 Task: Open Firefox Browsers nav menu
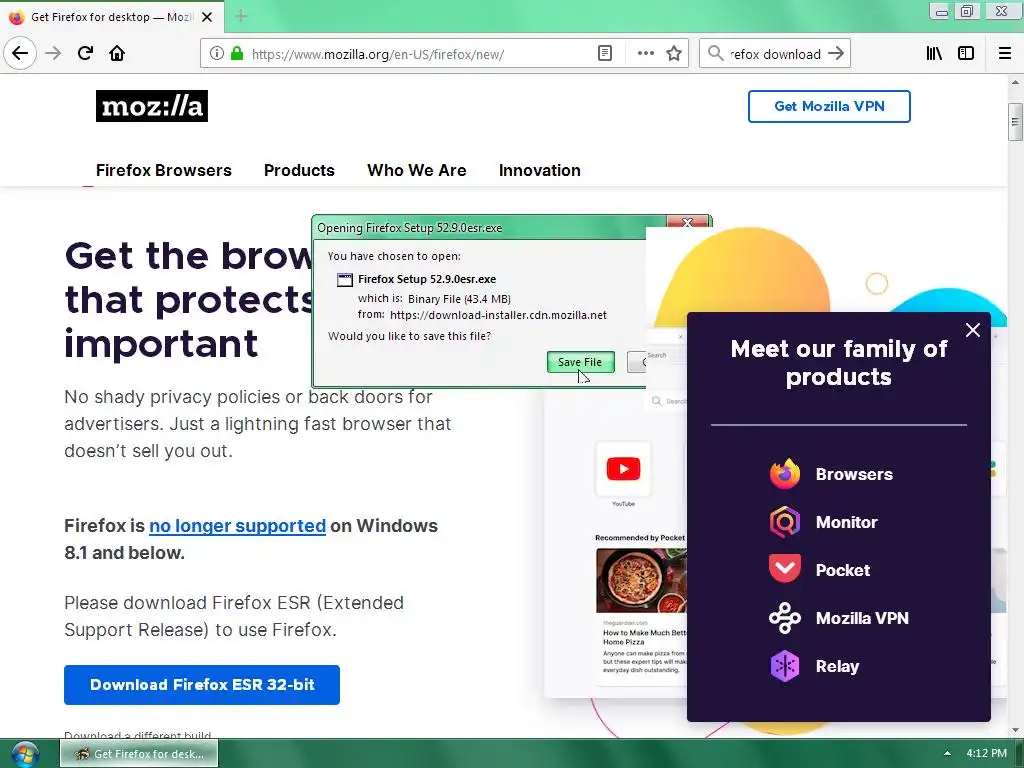(163, 170)
